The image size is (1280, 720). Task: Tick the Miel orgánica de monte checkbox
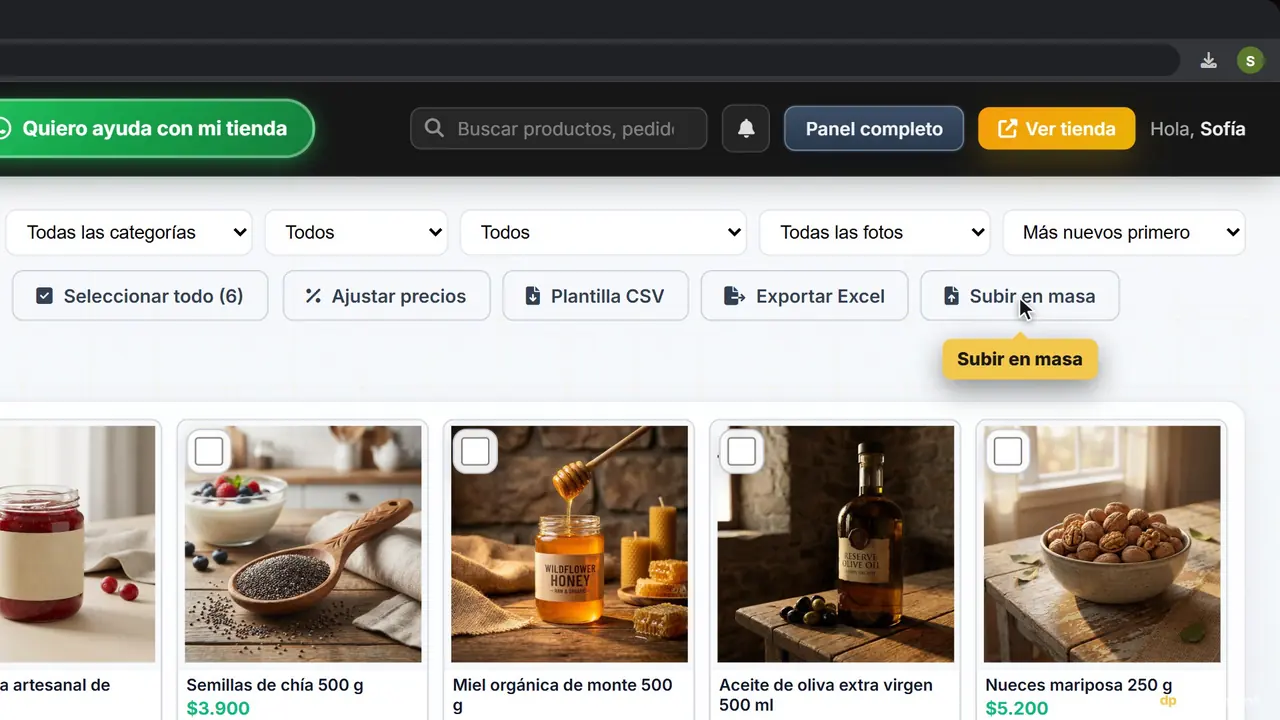[x=475, y=452]
